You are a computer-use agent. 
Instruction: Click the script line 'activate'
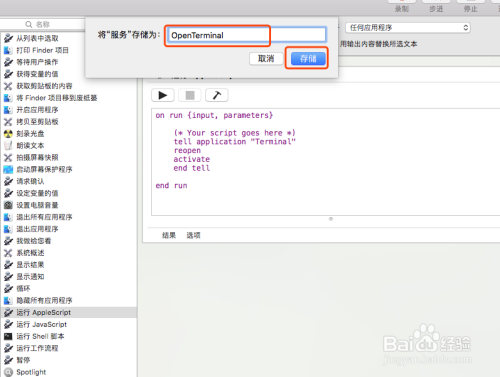(192, 159)
